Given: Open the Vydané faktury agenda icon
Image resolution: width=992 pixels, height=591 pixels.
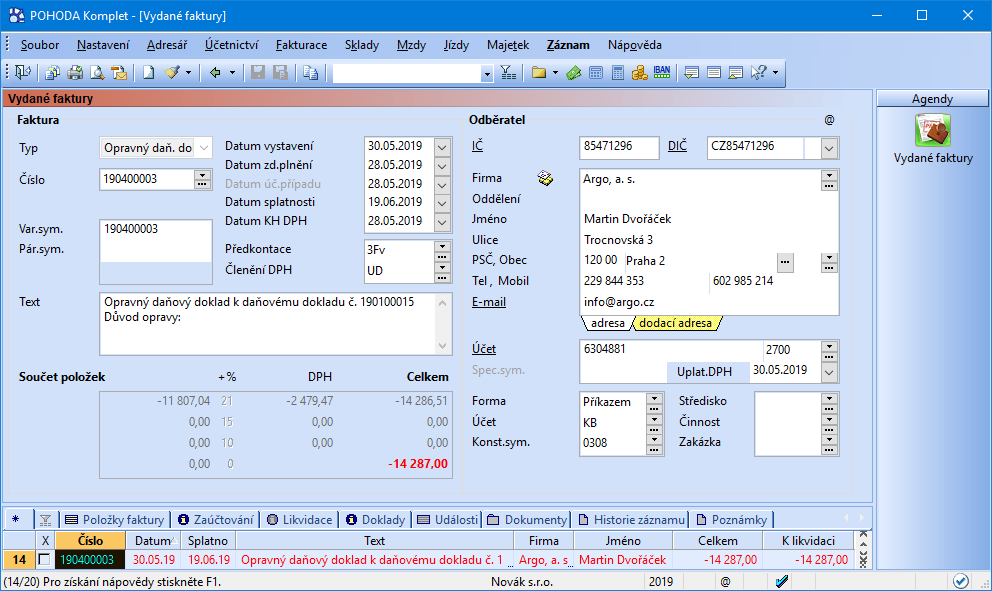Looking at the screenshot, I should click(x=933, y=130).
